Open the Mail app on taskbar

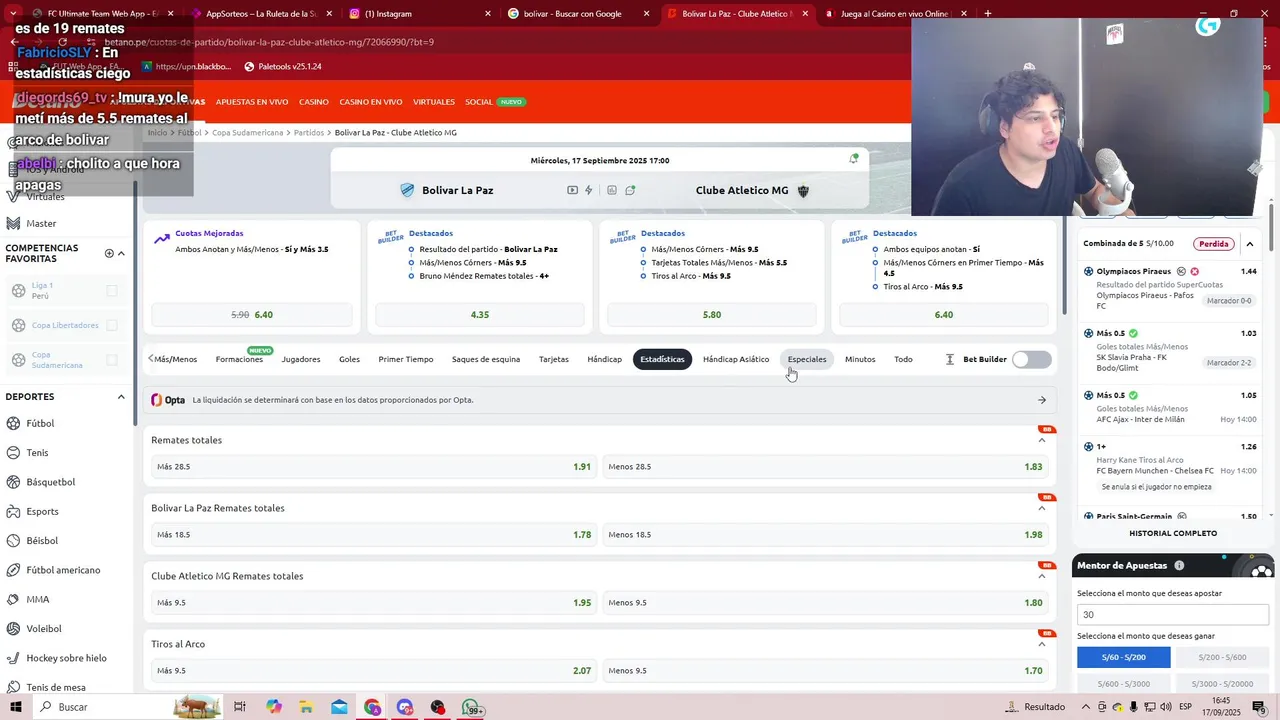pos(339,707)
